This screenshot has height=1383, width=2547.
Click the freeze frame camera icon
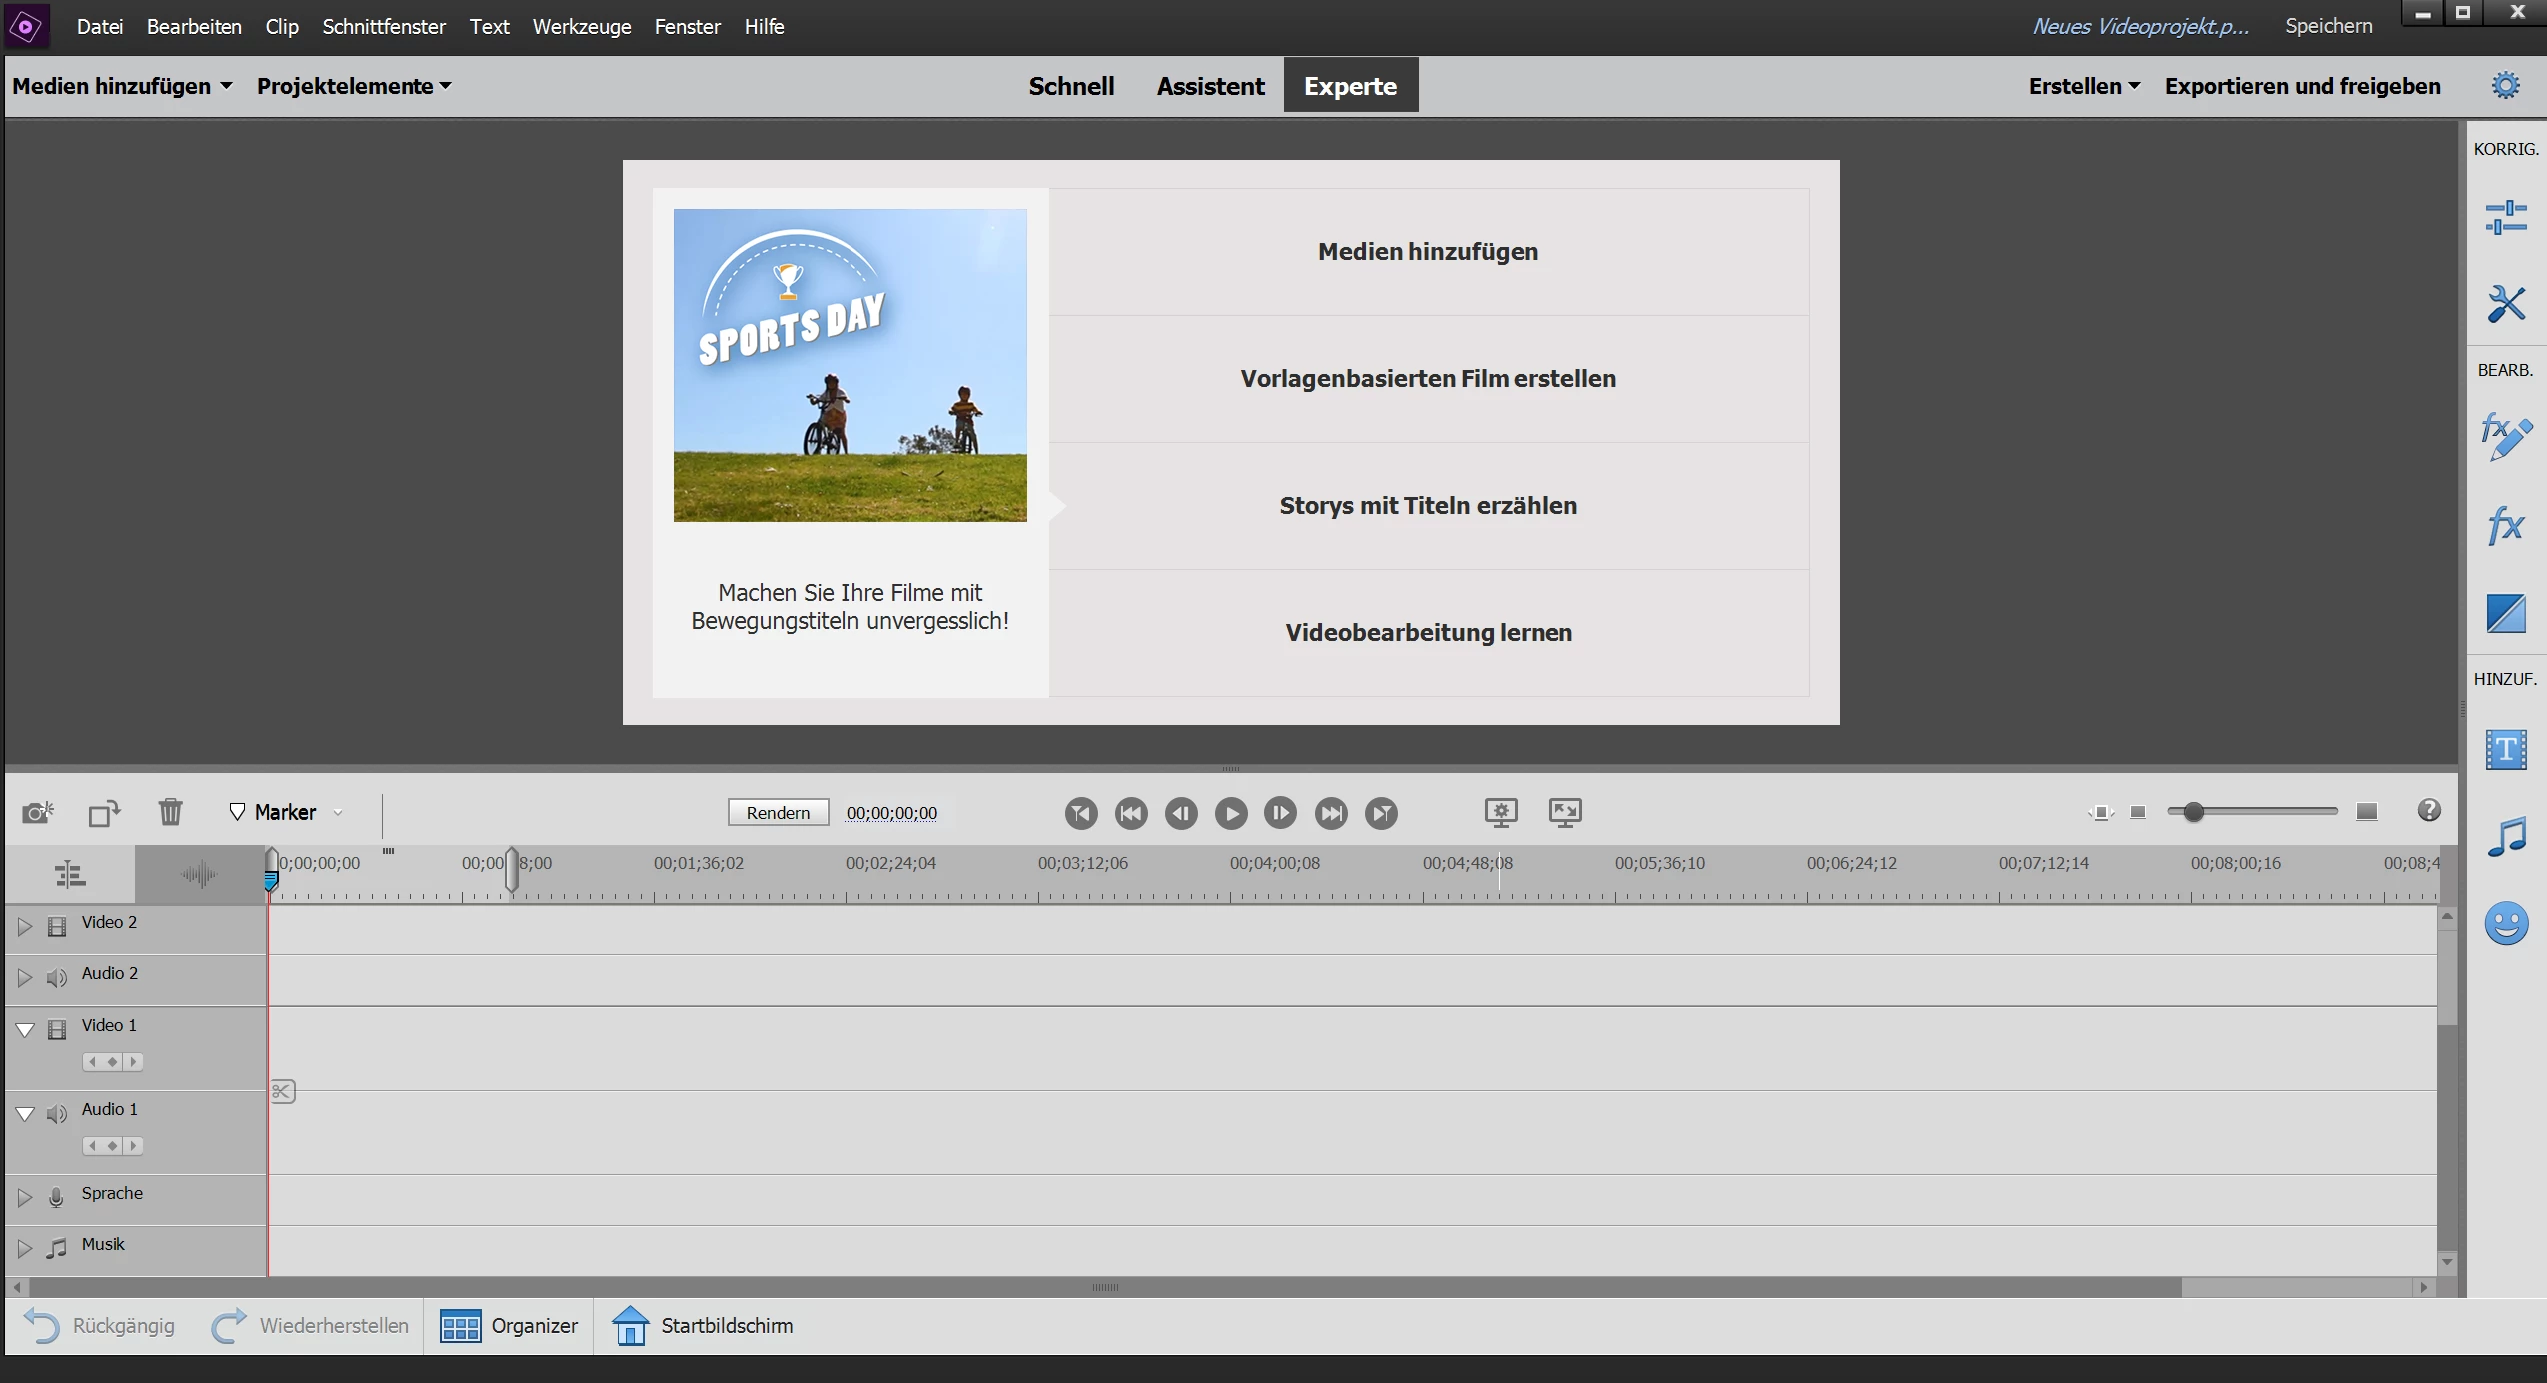[x=38, y=812]
